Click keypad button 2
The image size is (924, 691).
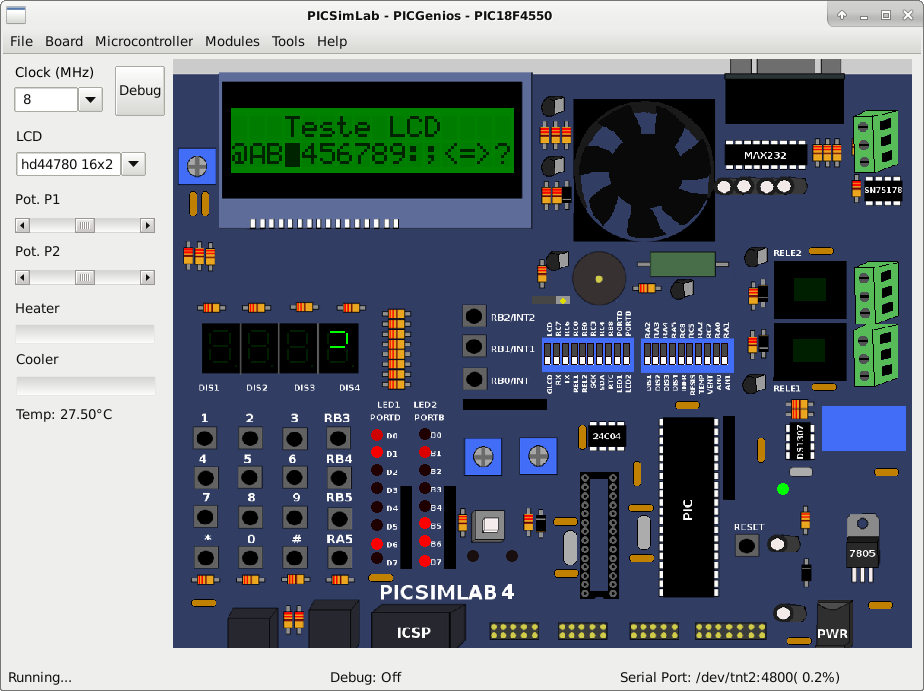(249, 438)
